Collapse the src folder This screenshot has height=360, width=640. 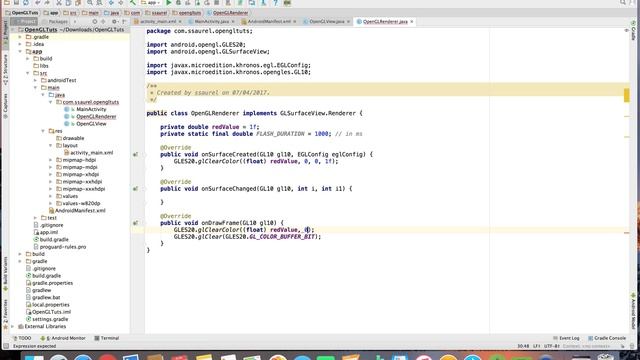click(28, 73)
